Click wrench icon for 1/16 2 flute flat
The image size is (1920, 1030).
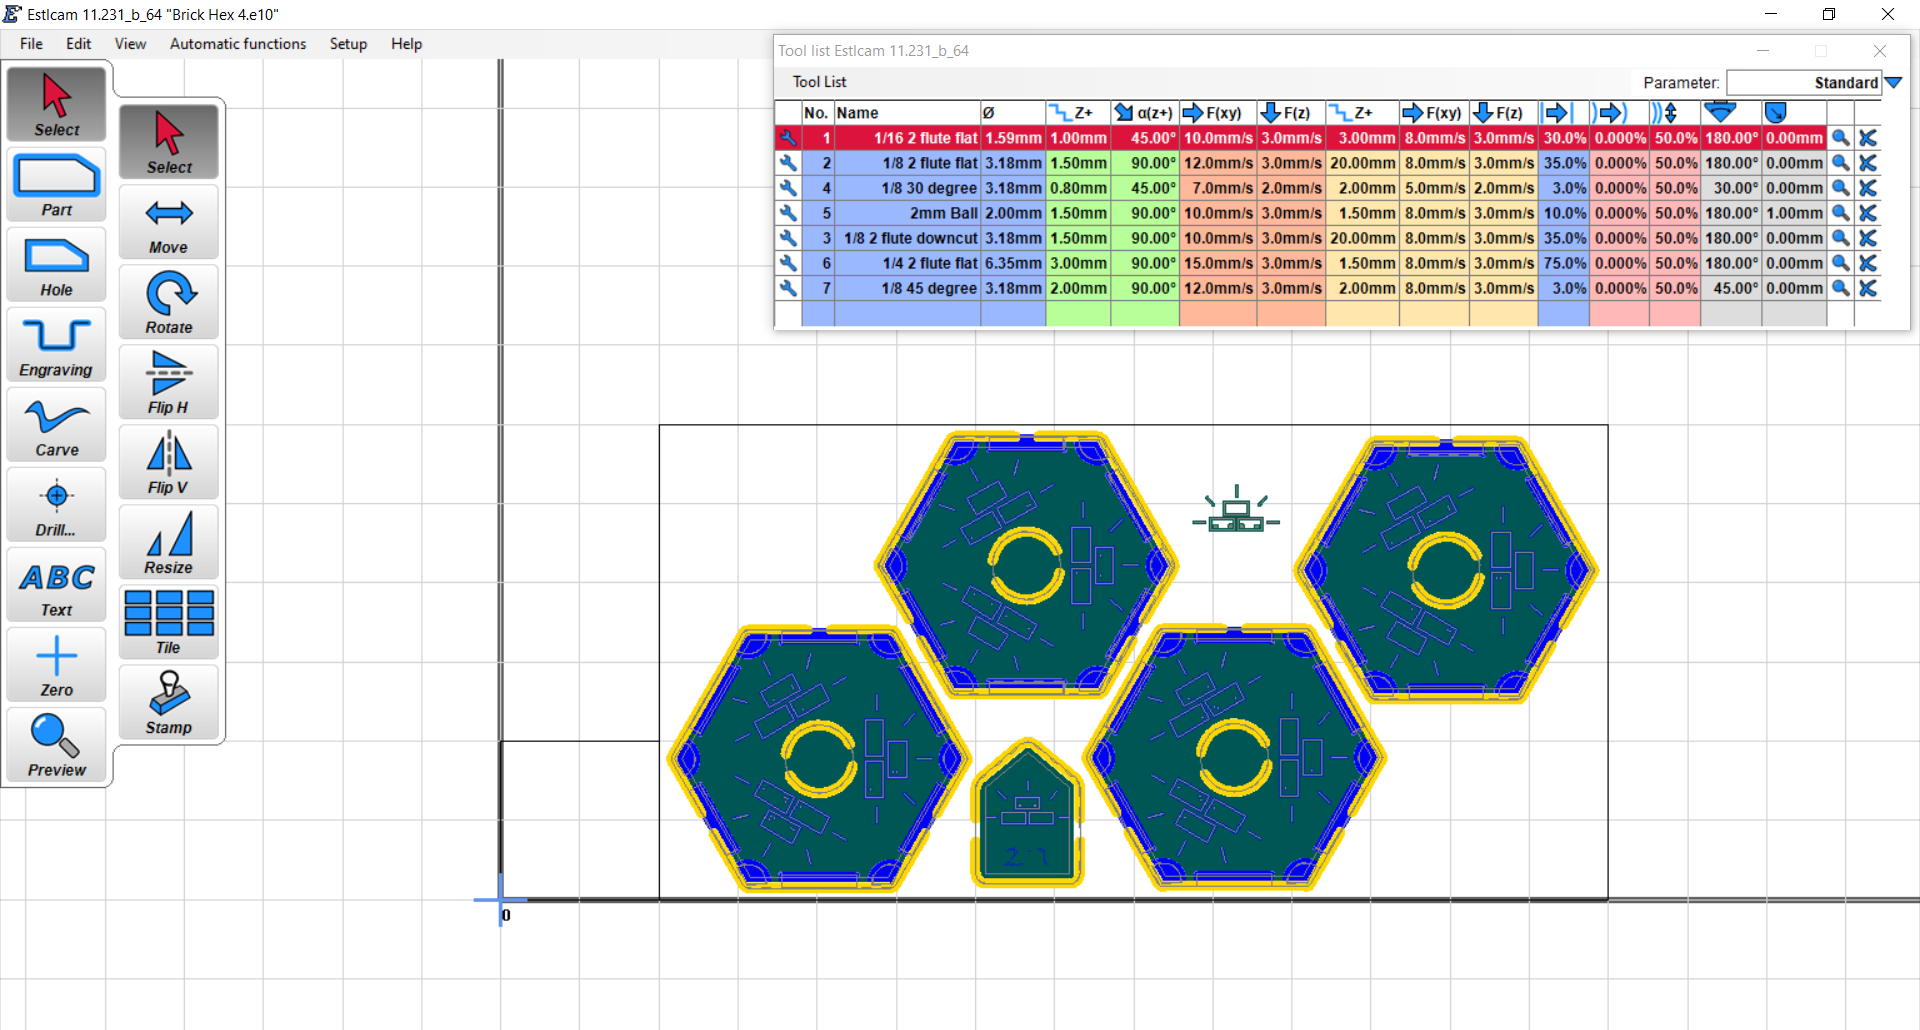coord(788,138)
